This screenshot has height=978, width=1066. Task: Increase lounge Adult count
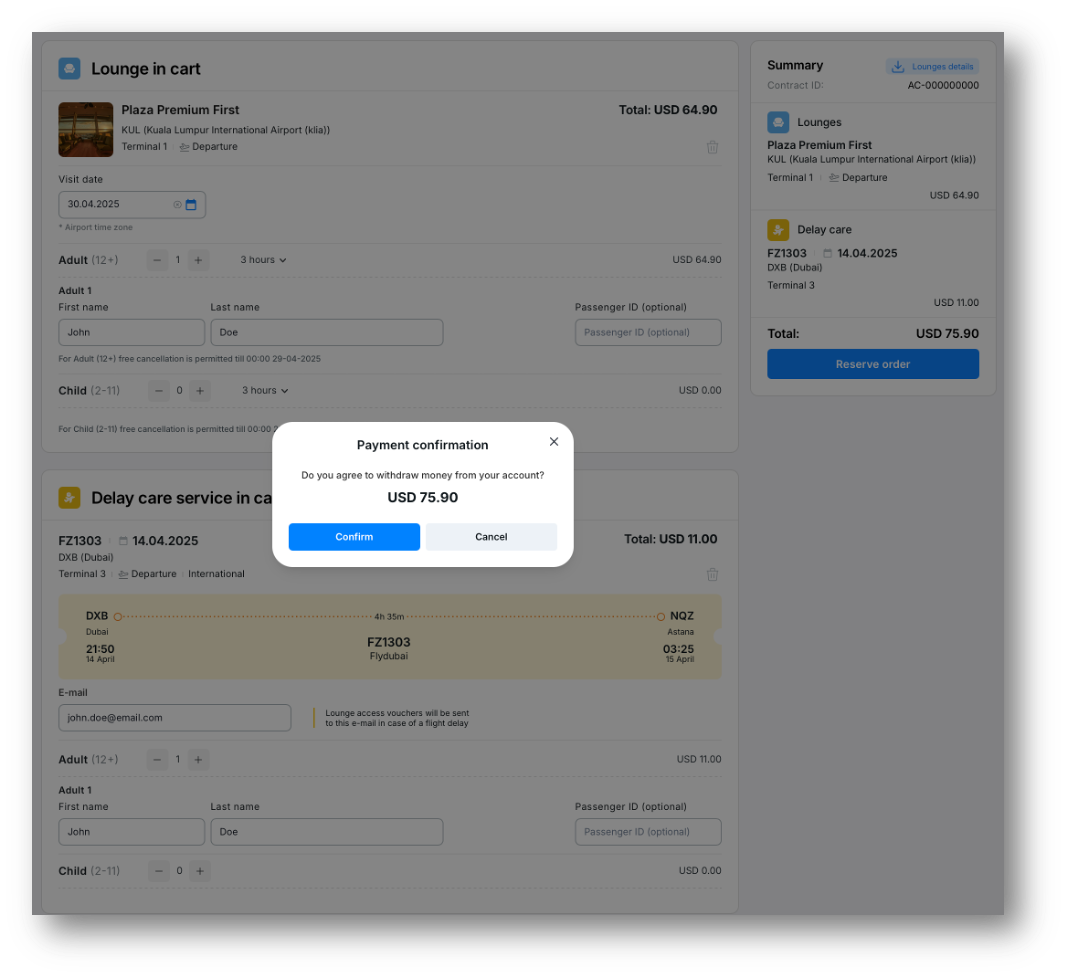pos(198,260)
